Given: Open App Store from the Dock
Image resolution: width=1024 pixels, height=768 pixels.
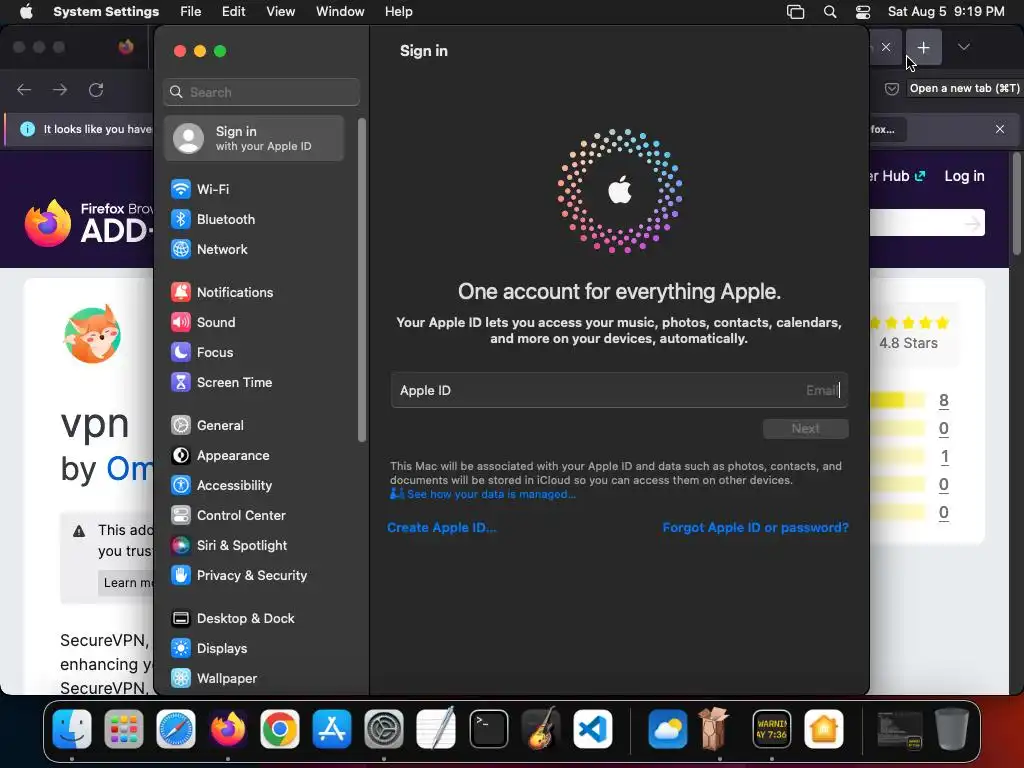Looking at the screenshot, I should (332, 729).
